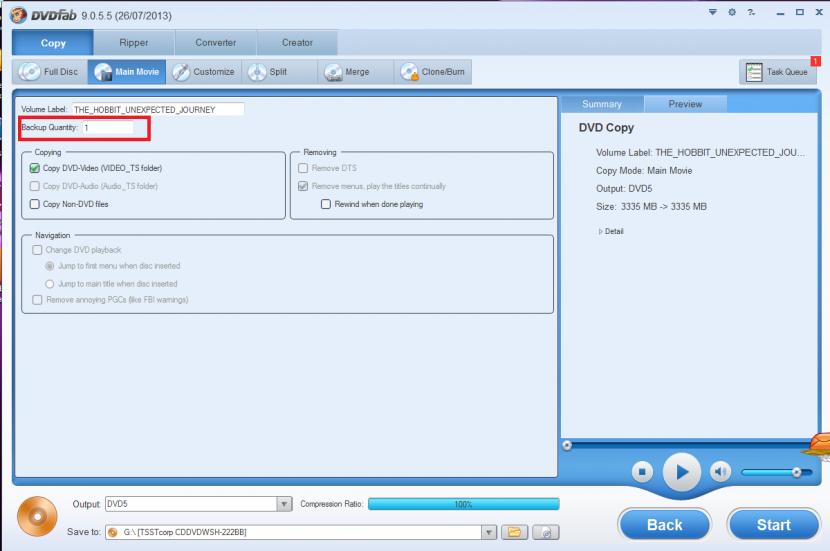Viewport: 830px width, 551px height.
Task: Enable Change DVD playback checkbox
Action: point(37,250)
